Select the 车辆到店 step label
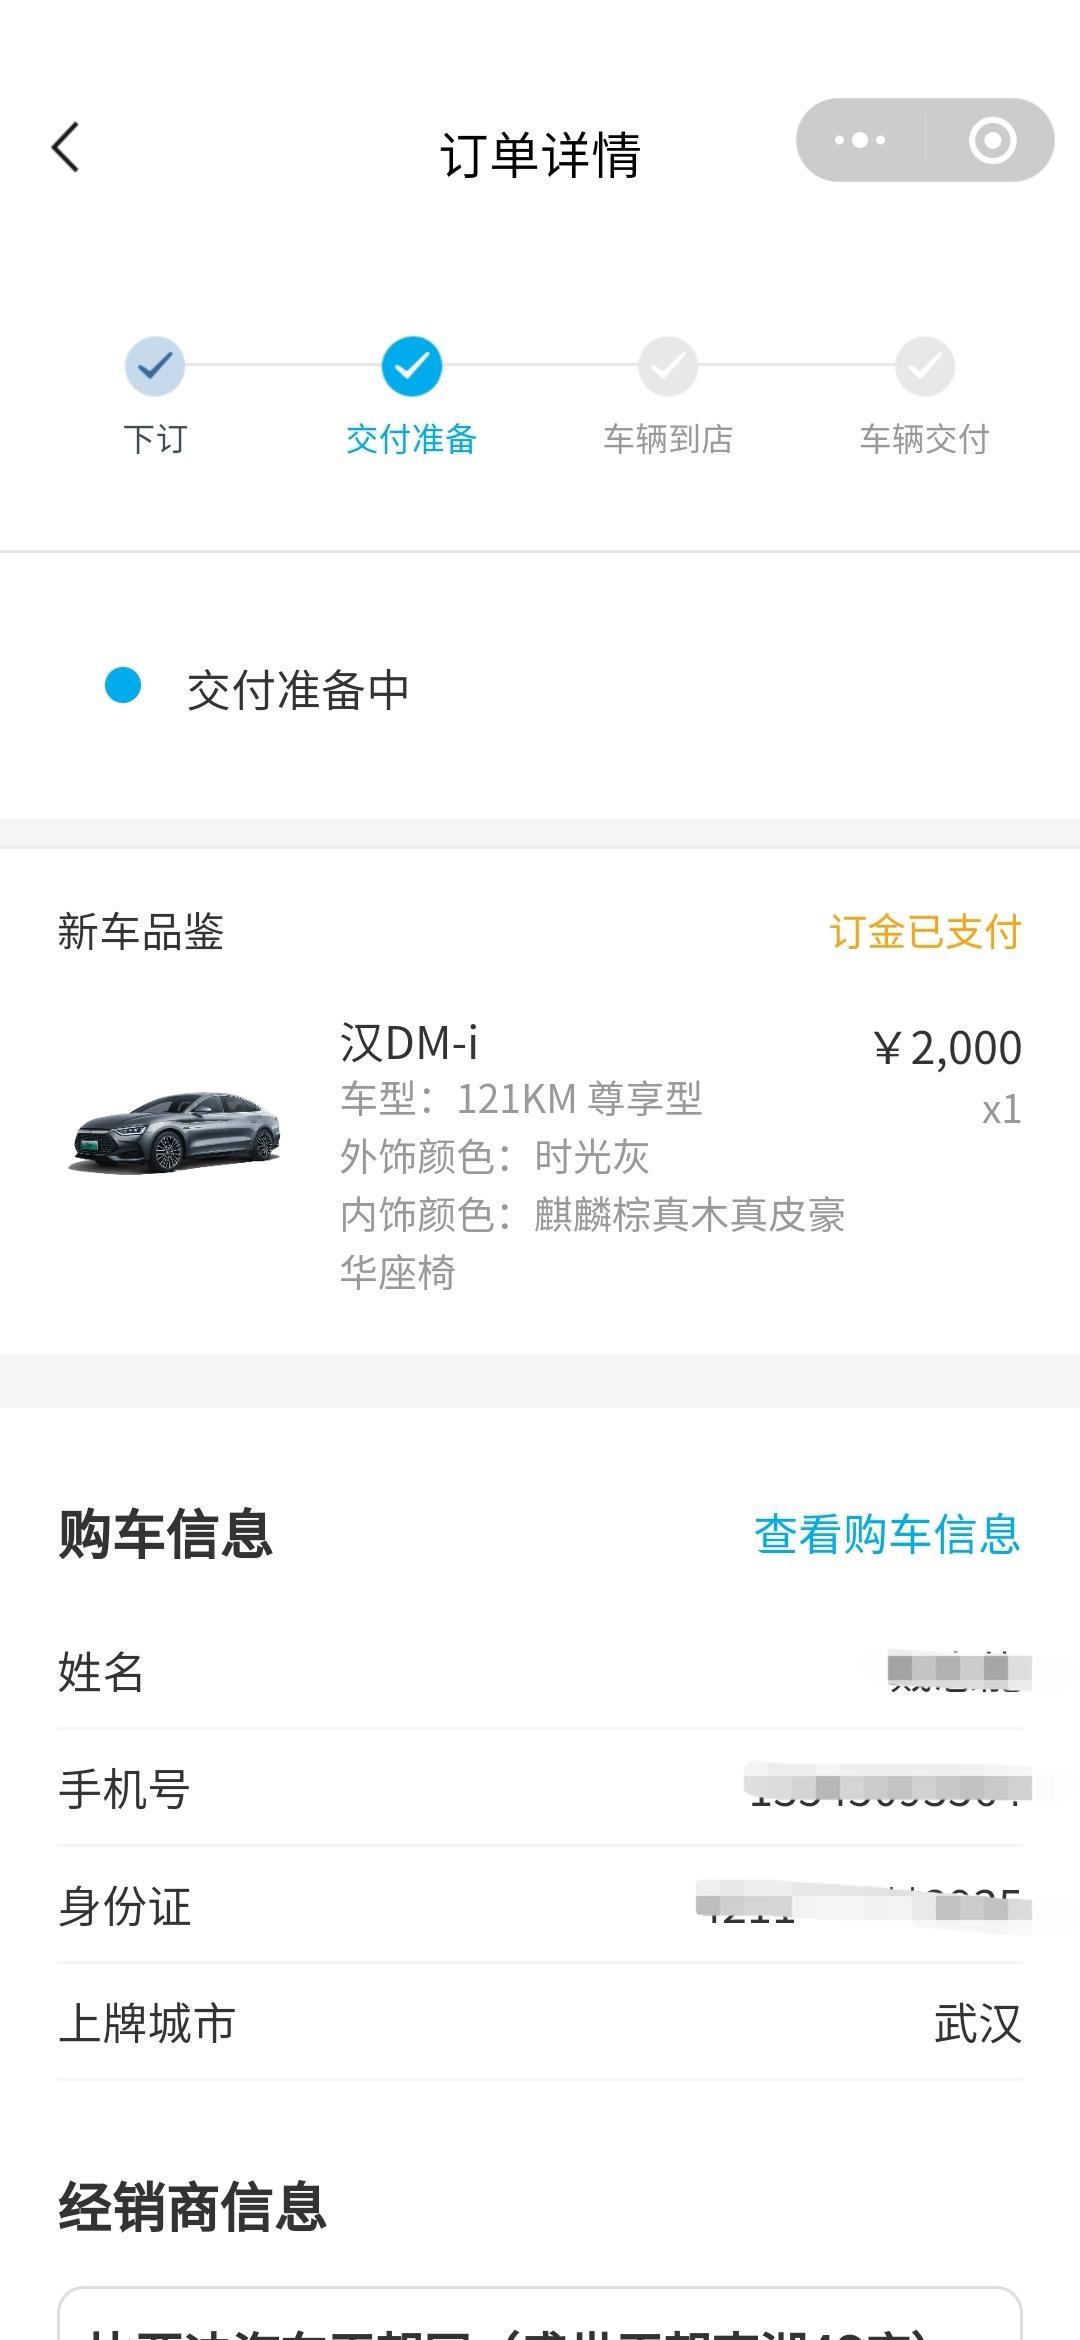This screenshot has width=1080, height=2340. point(668,439)
